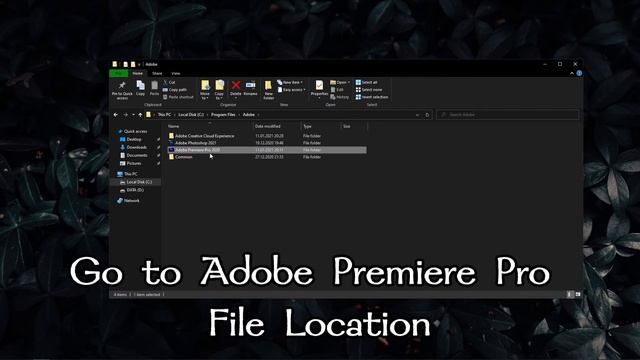The width and height of the screenshot is (640, 360).
Task: Choose Copy path in the ribbon
Action: 175,90
